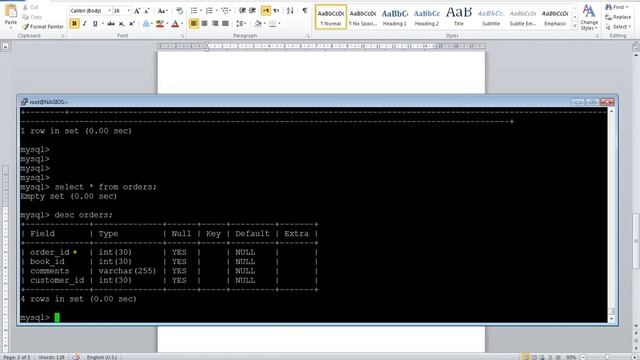
Task: Click the Sort icon
Action: coord(290,11)
